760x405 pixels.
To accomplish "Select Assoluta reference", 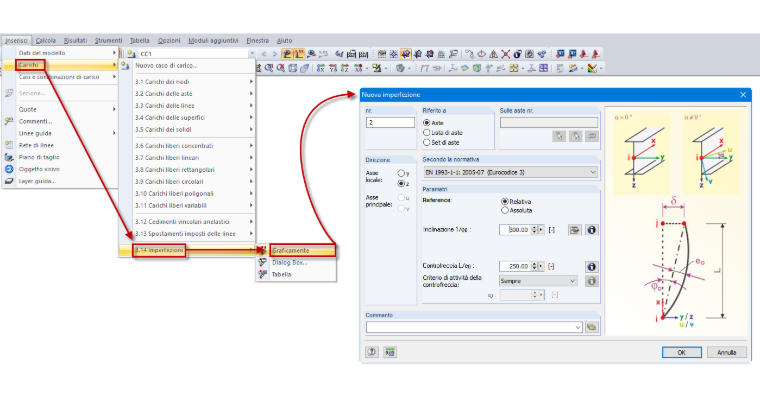I will click(x=505, y=210).
